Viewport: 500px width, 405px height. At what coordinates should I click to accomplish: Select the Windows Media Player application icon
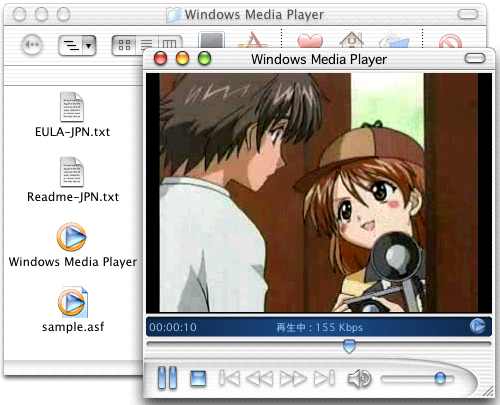click(71, 237)
